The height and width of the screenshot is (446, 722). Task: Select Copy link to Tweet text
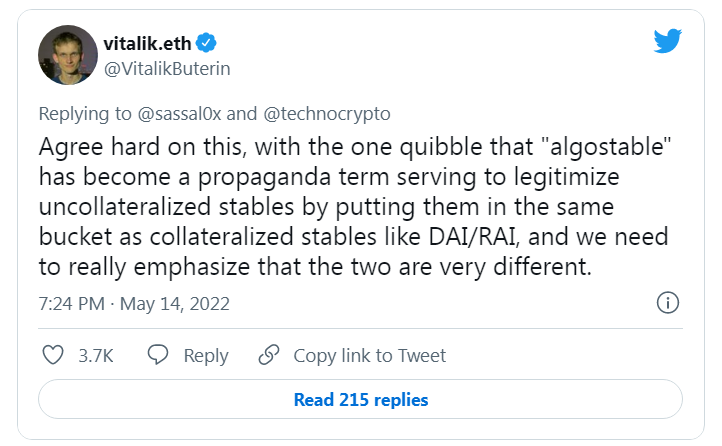(369, 356)
